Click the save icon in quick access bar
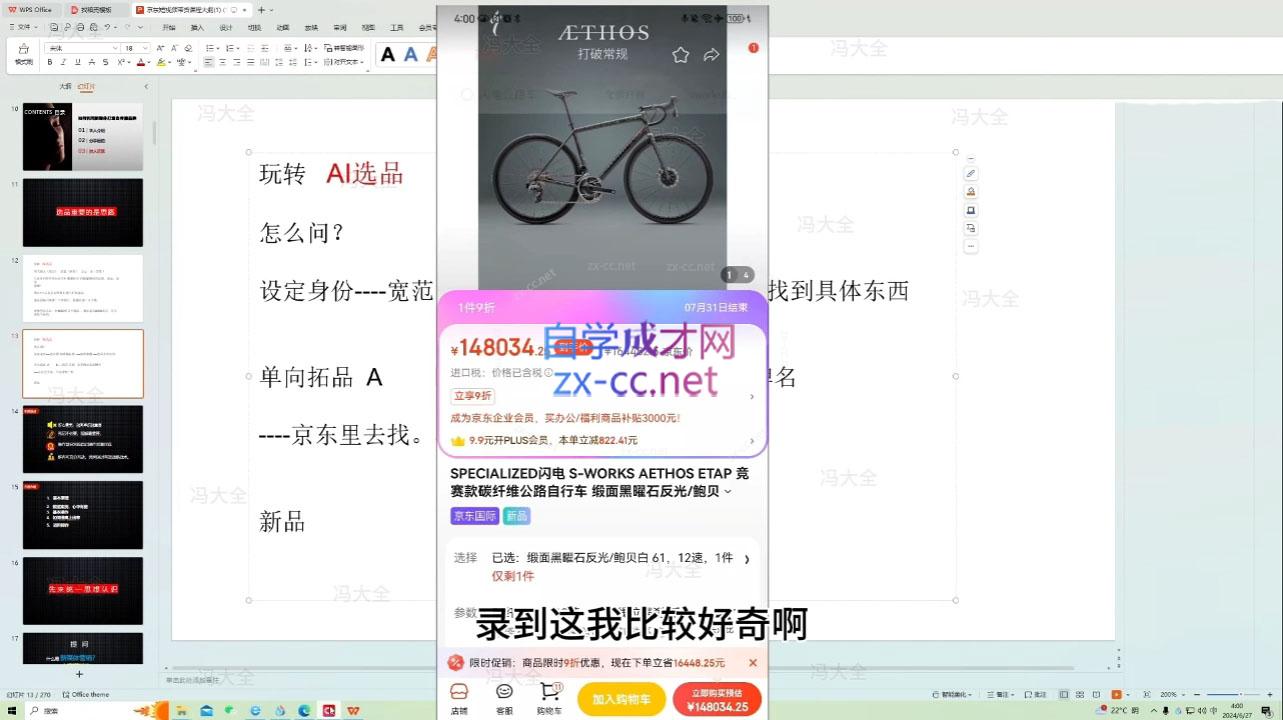The image size is (1283, 720). click(x=53, y=27)
